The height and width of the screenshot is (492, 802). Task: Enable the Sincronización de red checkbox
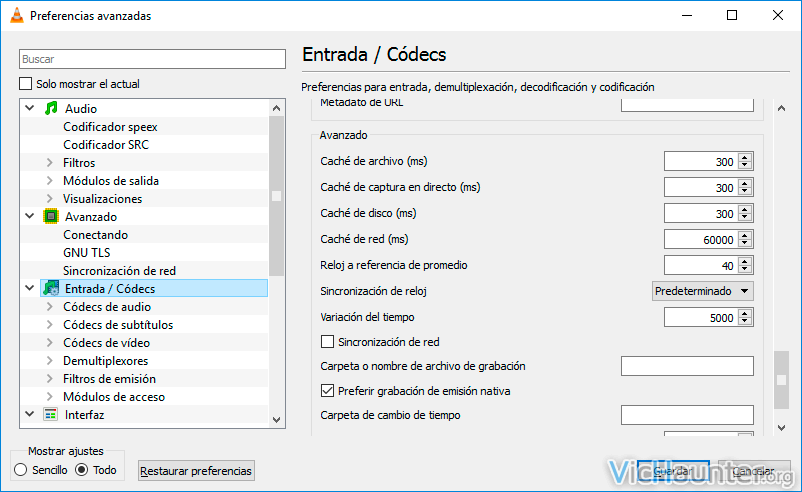tap(327, 342)
